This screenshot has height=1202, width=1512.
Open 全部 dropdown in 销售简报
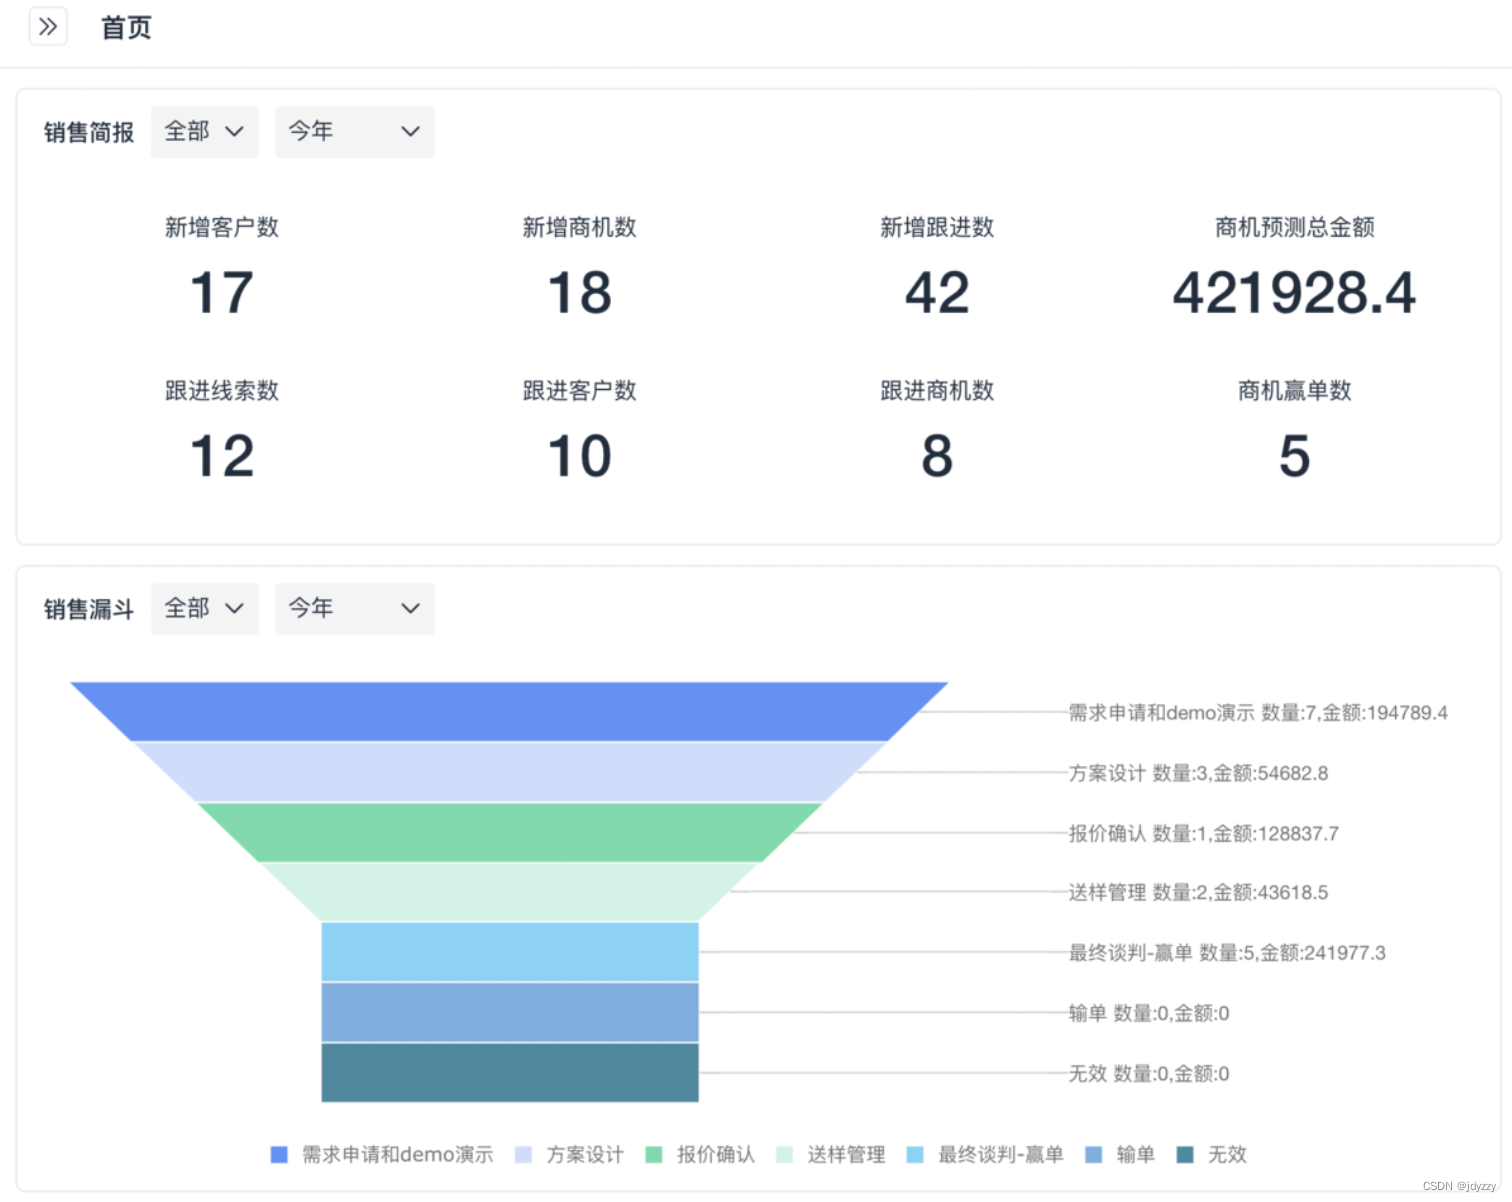tap(205, 132)
